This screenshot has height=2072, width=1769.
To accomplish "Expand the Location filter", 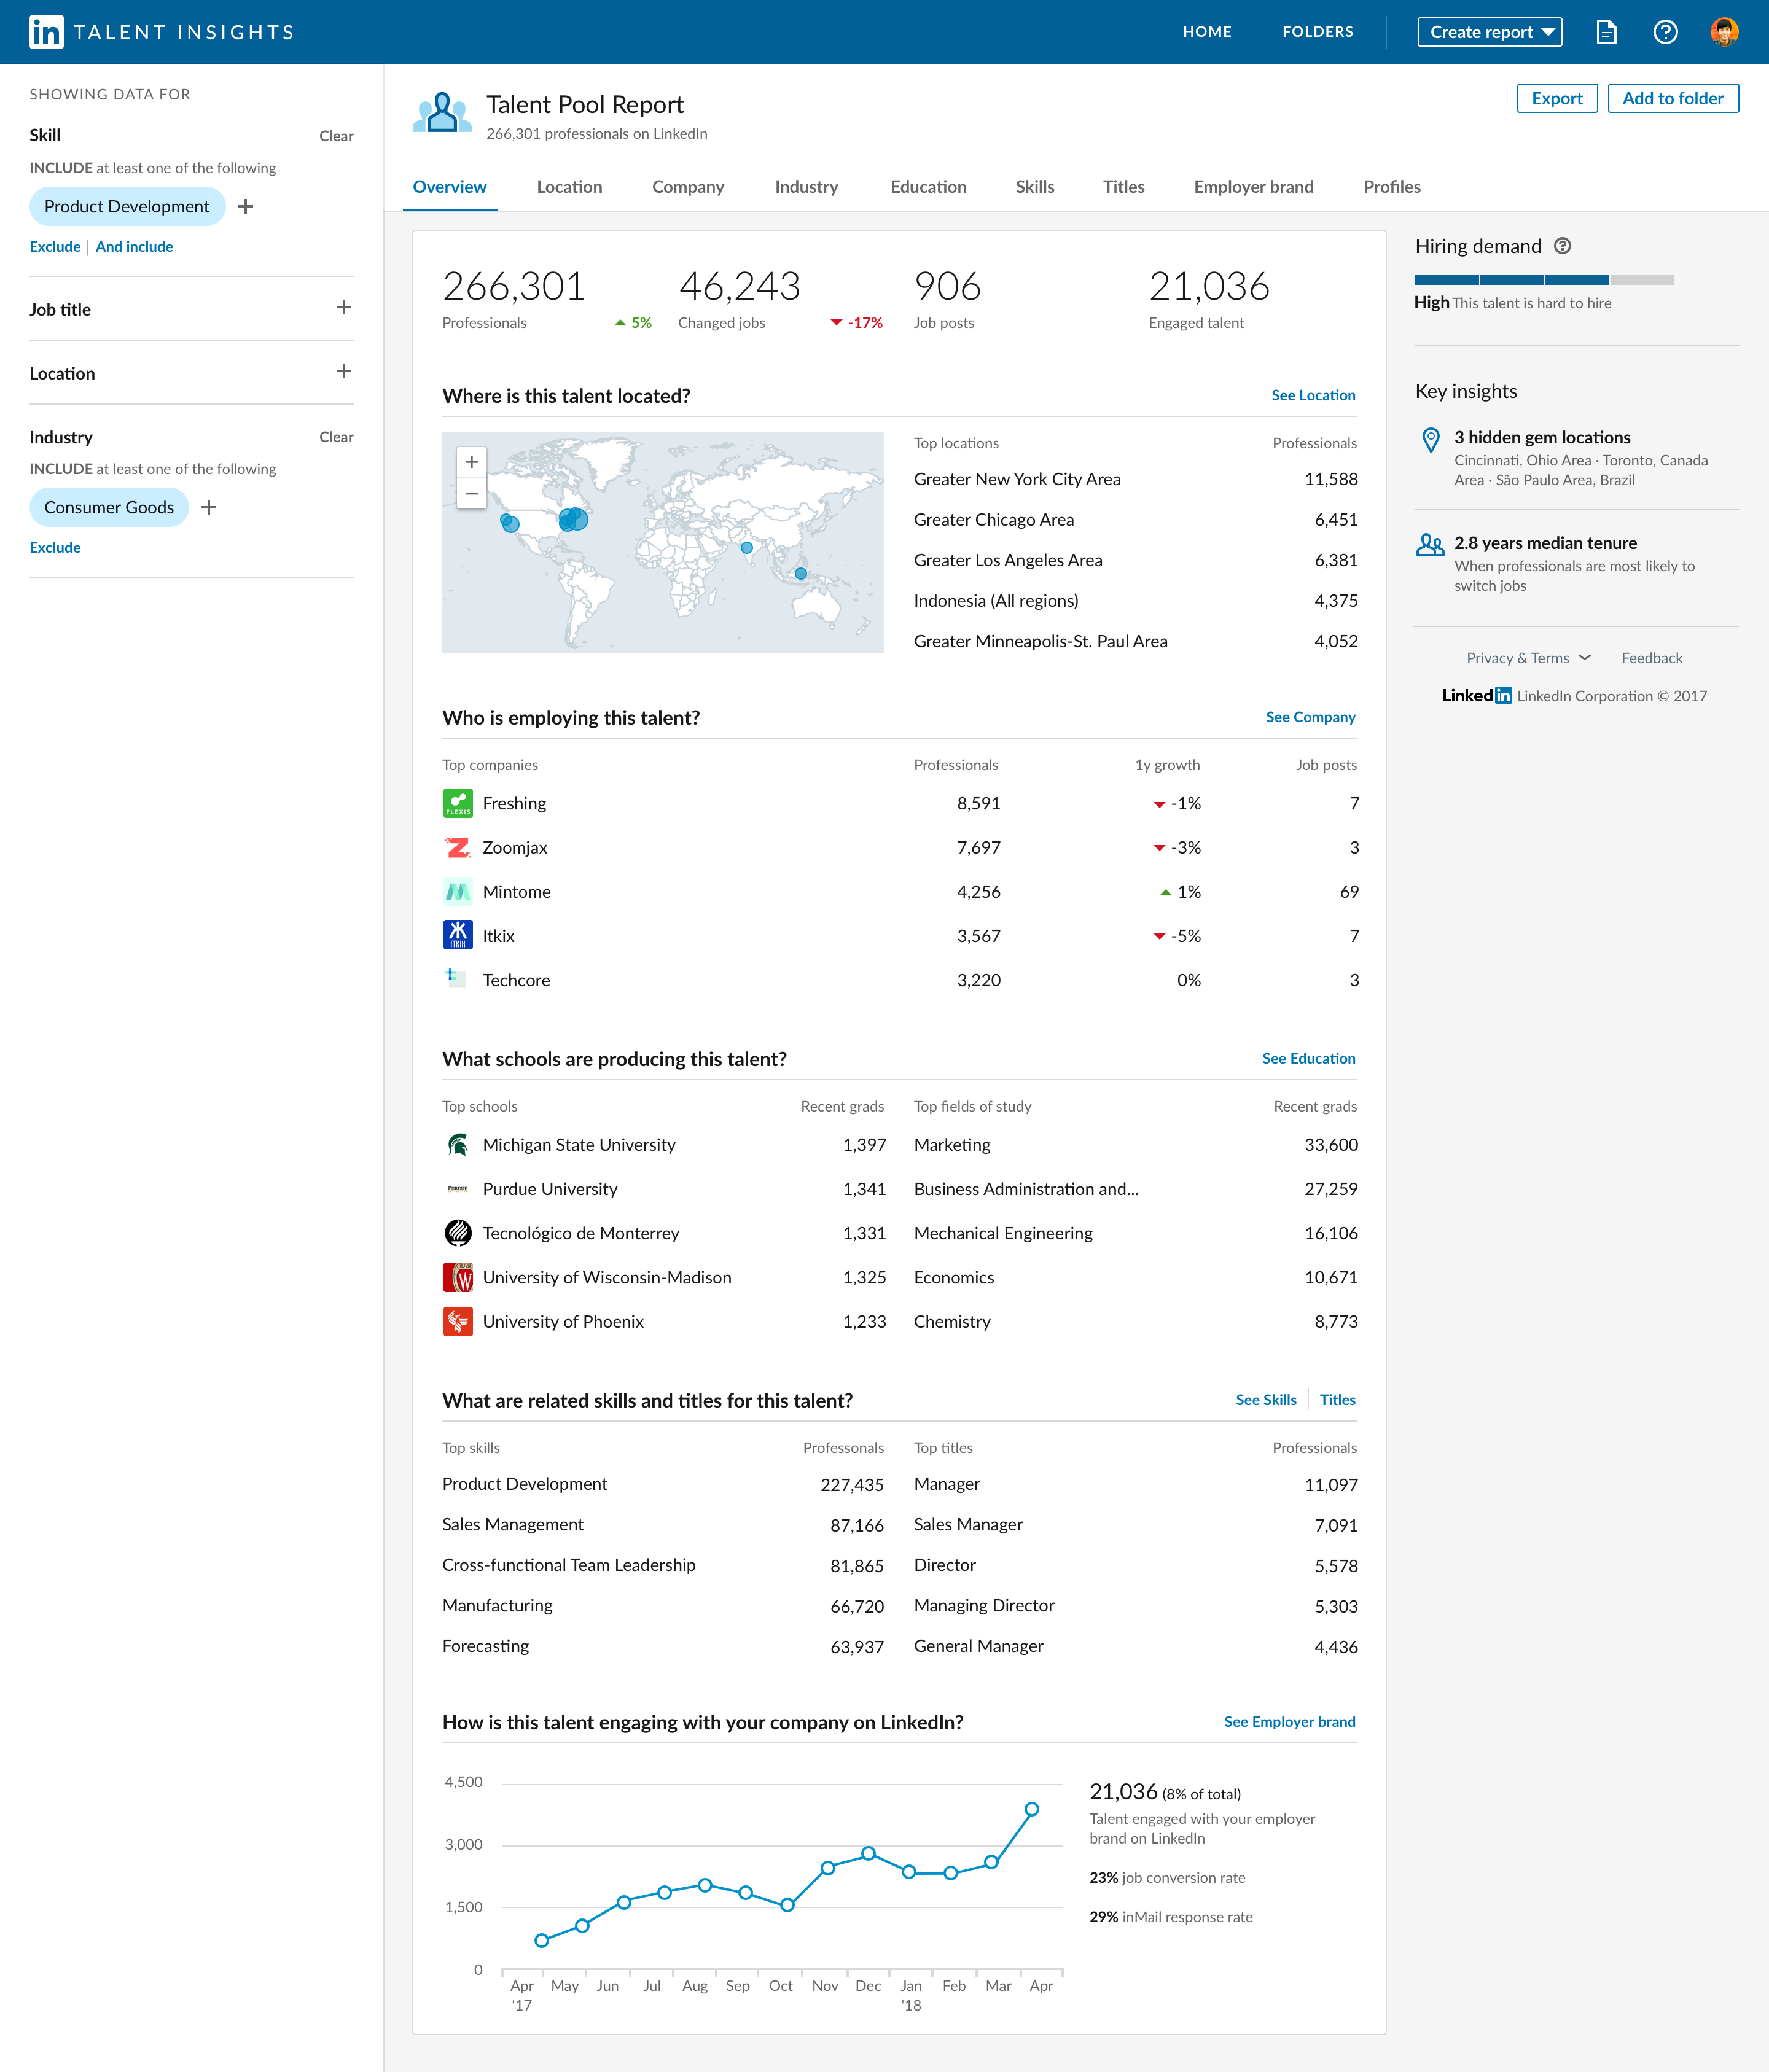I will [343, 372].
